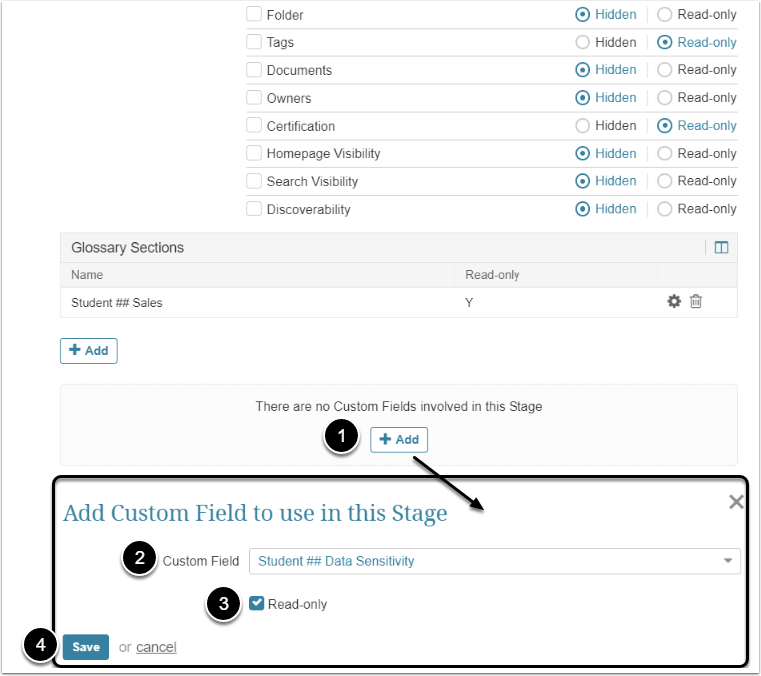Image resolution: width=761 pixels, height=676 pixels.
Task: Set Documents to Read-only
Action: pyautogui.click(x=665, y=70)
